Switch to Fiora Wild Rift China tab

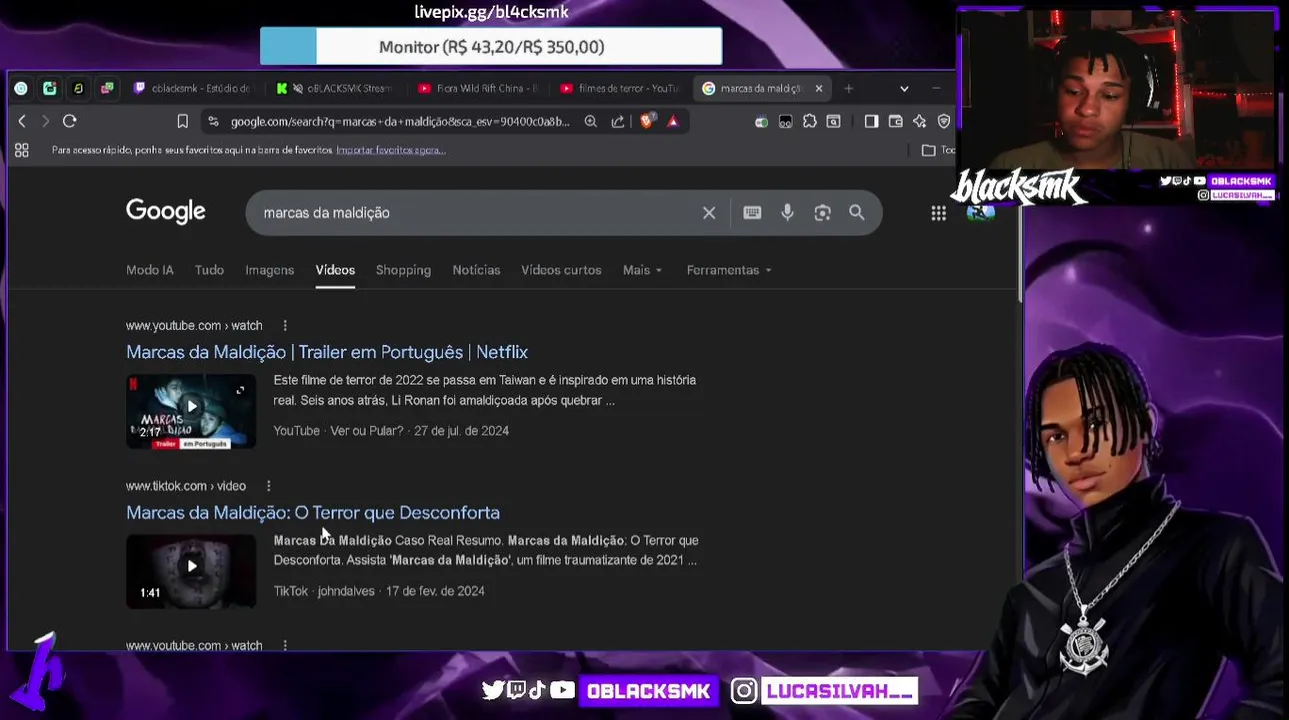point(477,88)
